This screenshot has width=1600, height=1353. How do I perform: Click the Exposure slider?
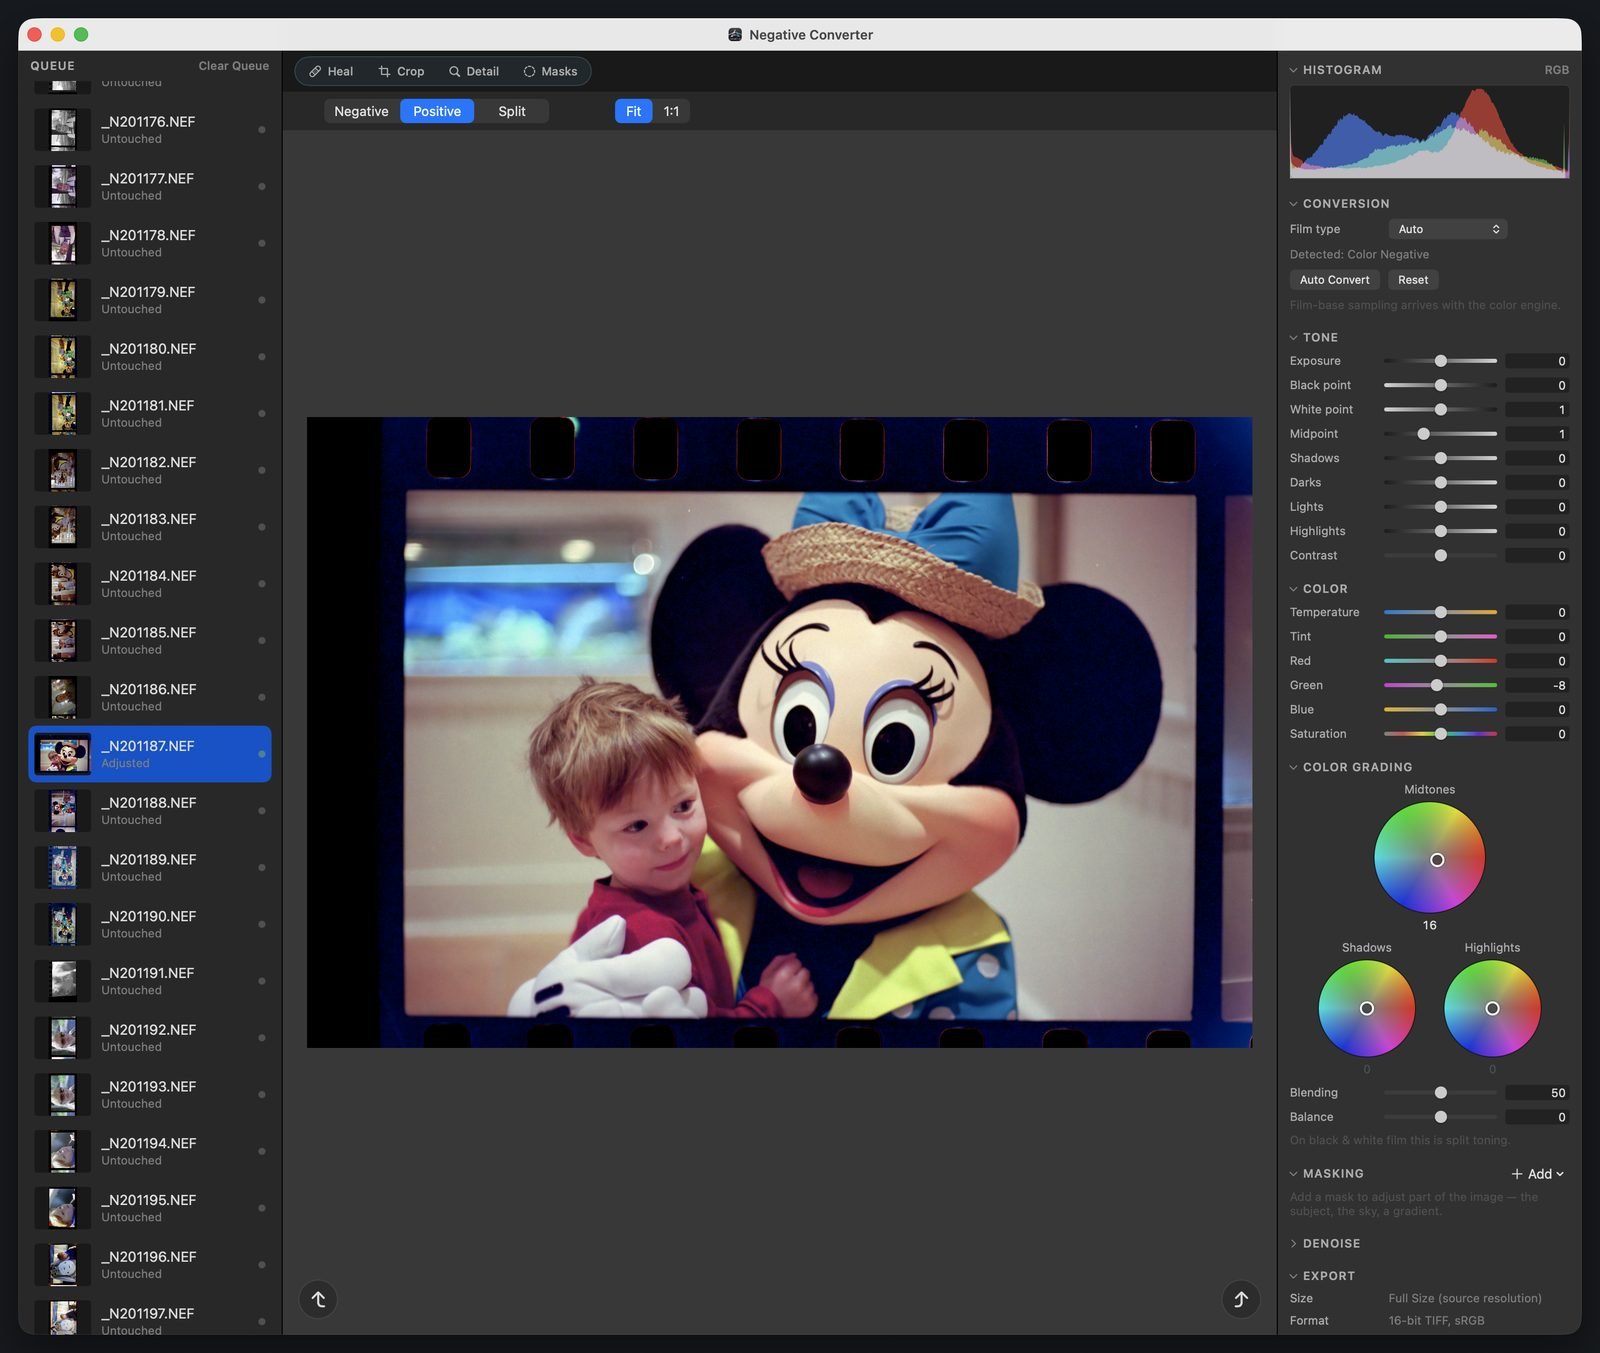[1440, 361]
